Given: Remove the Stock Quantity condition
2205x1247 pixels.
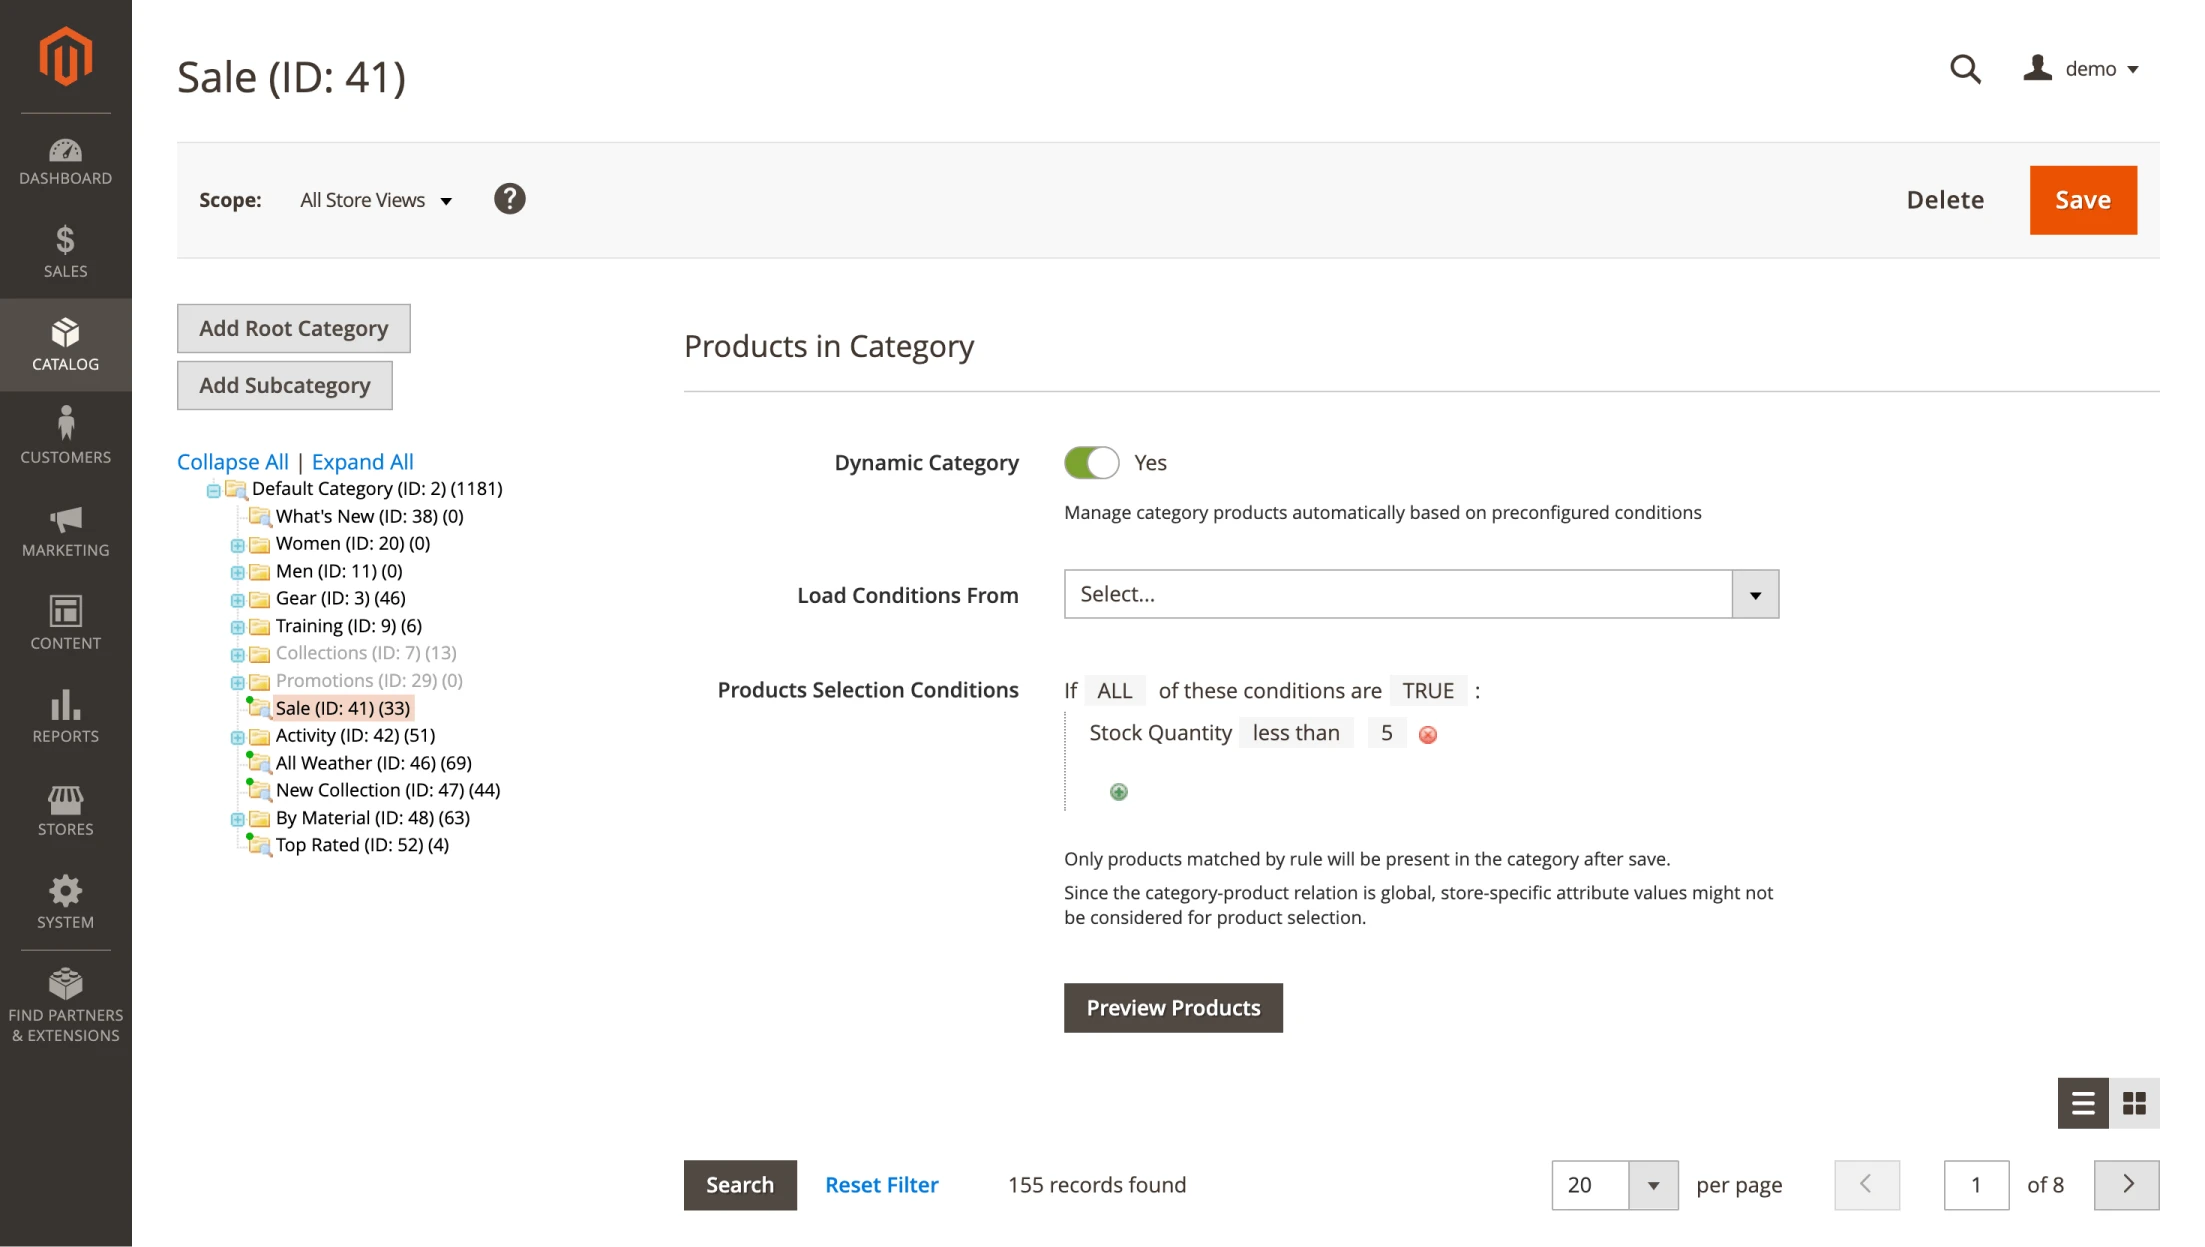Looking at the screenshot, I should [x=1427, y=735].
